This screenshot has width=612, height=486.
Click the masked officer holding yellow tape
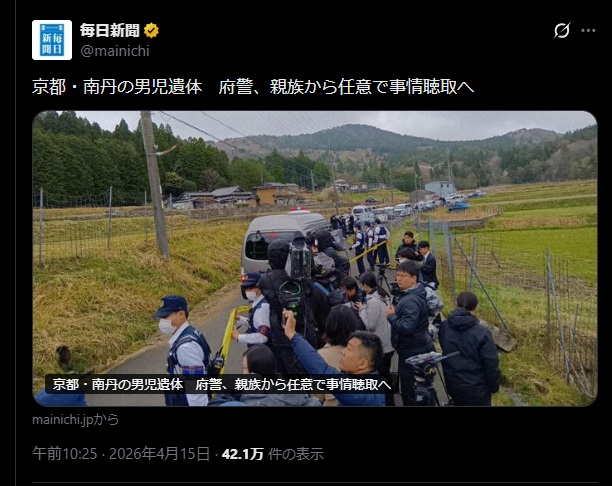click(252, 310)
